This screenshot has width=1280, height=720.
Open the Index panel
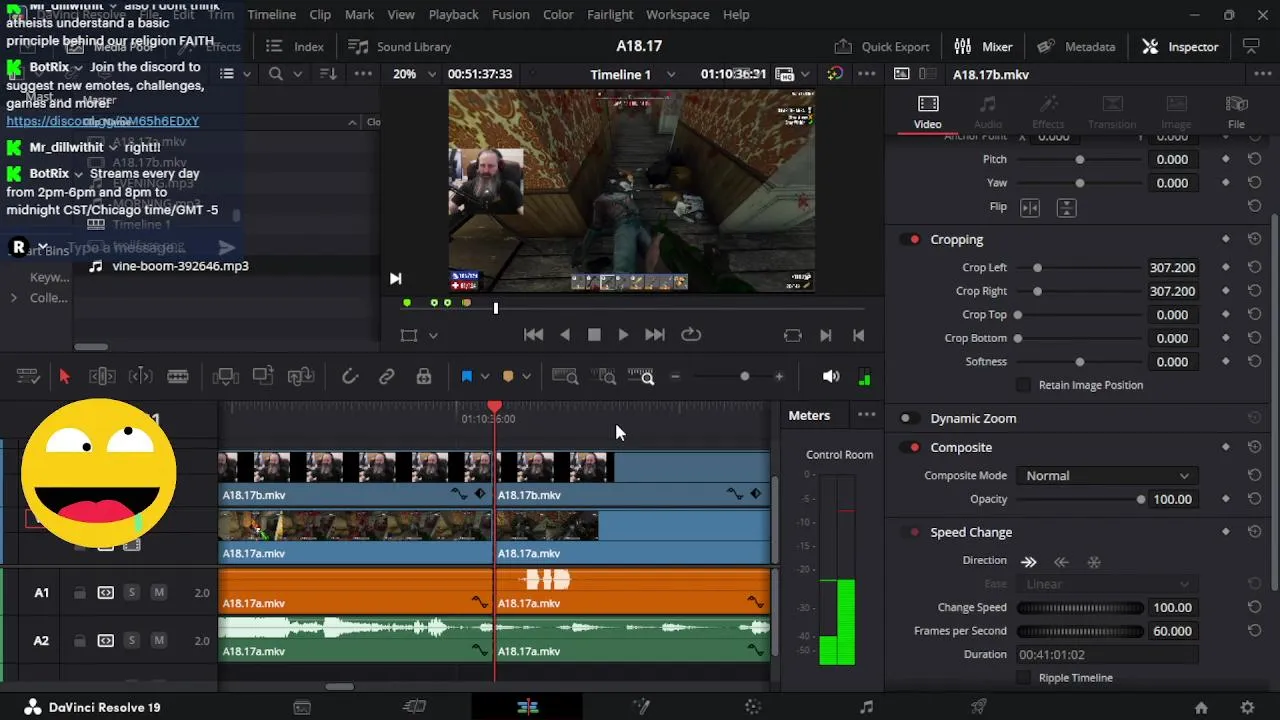pyautogui.click(x=295, y=47)
